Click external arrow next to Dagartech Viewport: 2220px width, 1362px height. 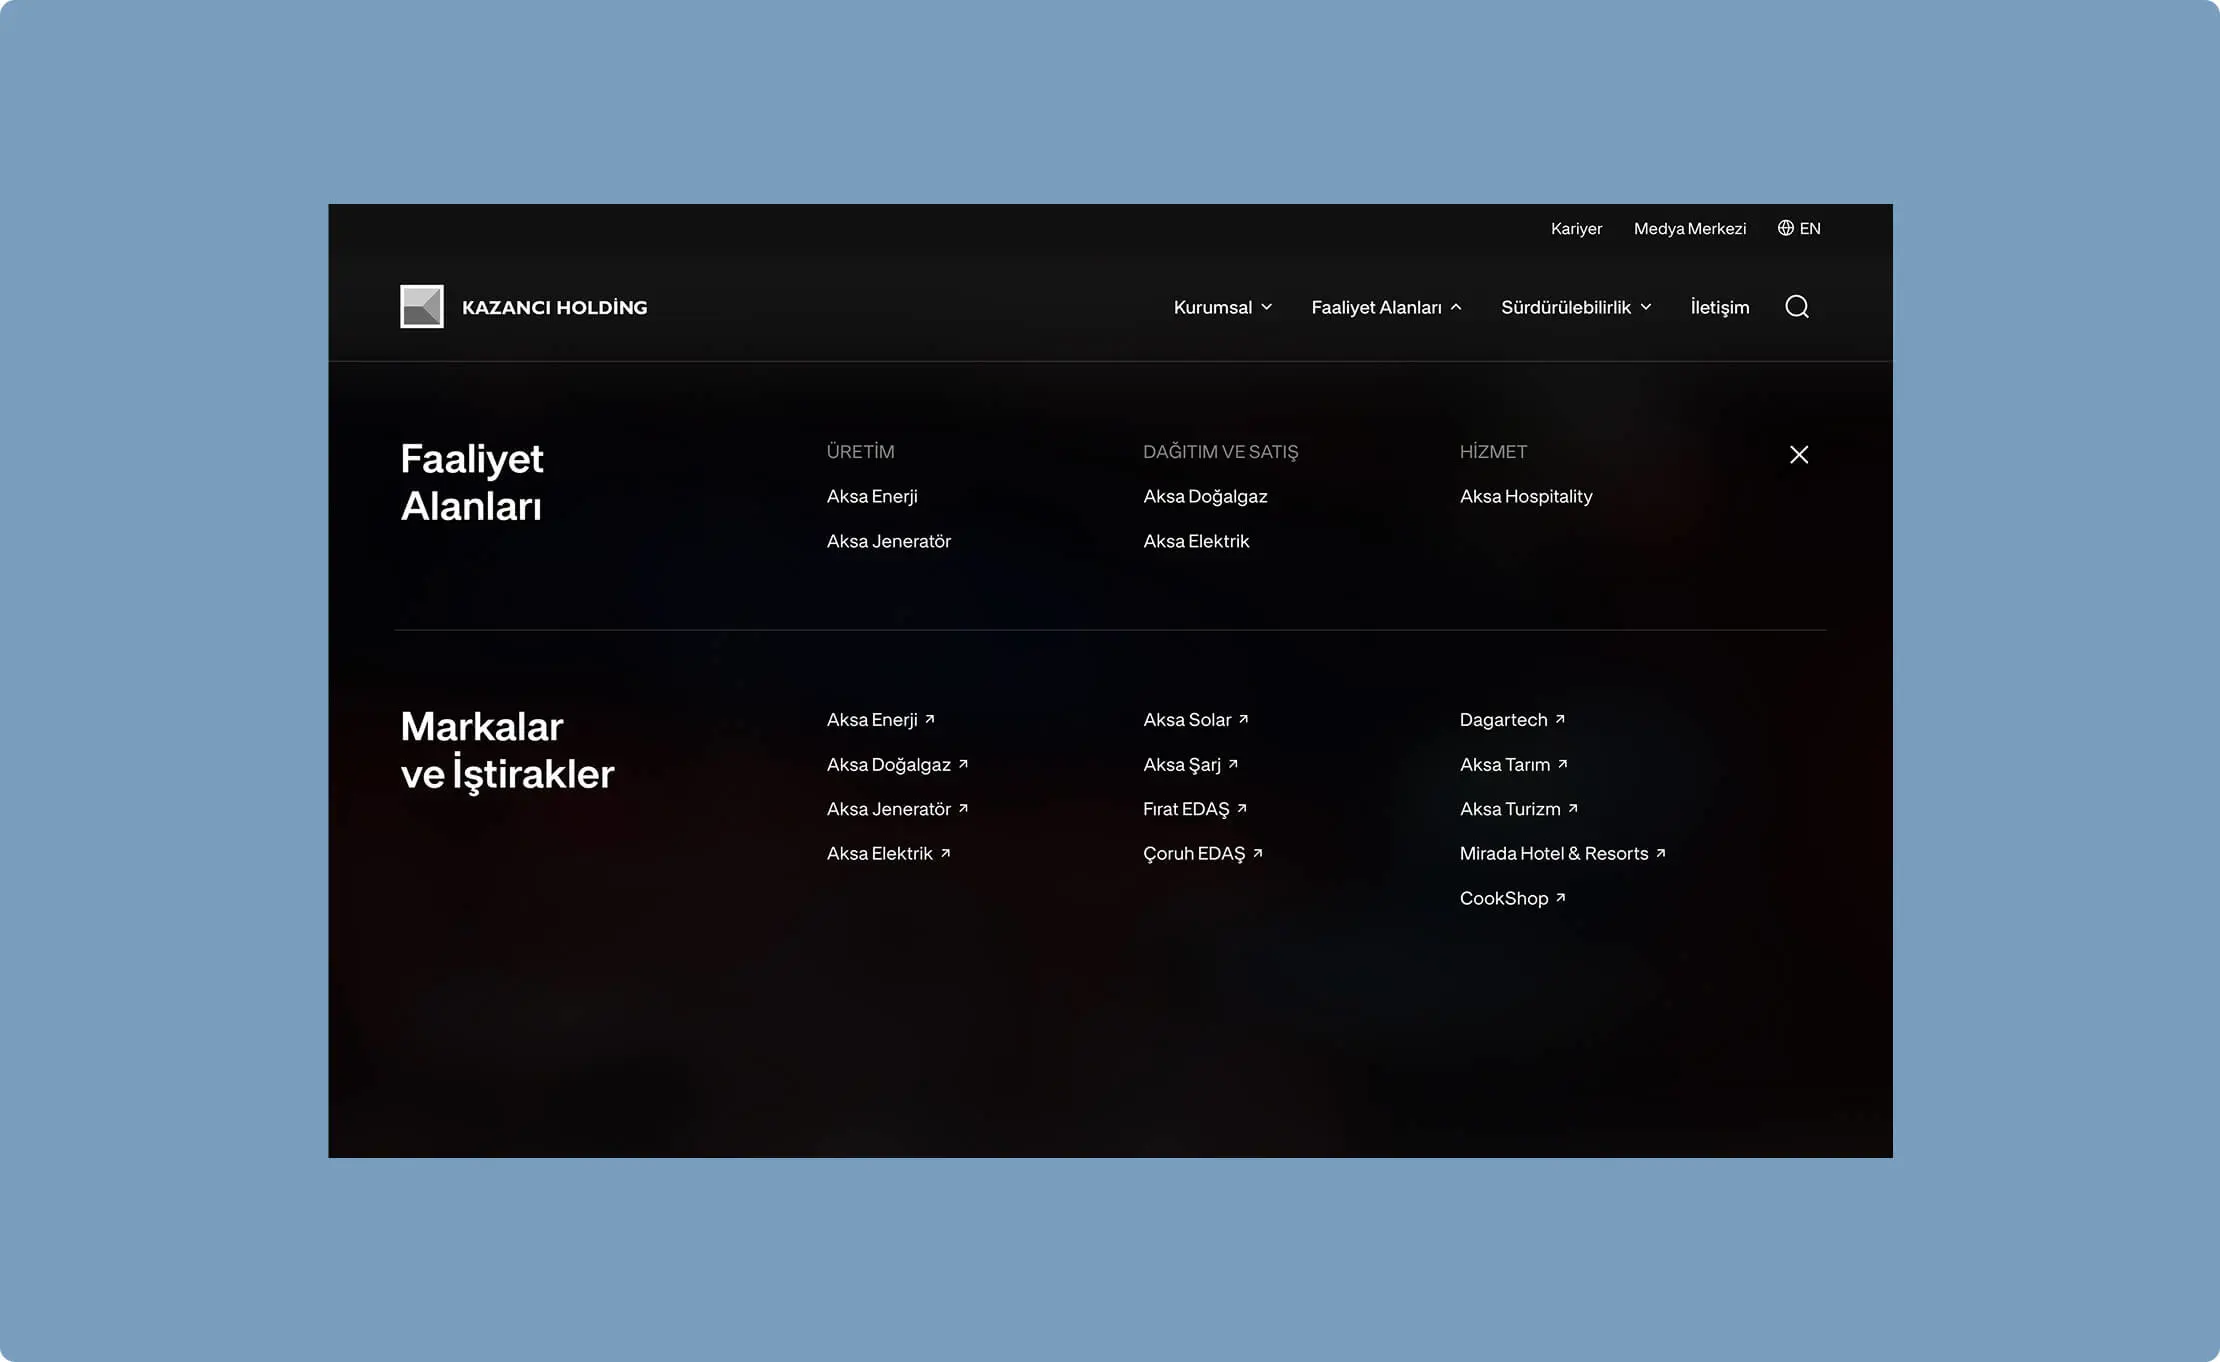click(1560, 719)
